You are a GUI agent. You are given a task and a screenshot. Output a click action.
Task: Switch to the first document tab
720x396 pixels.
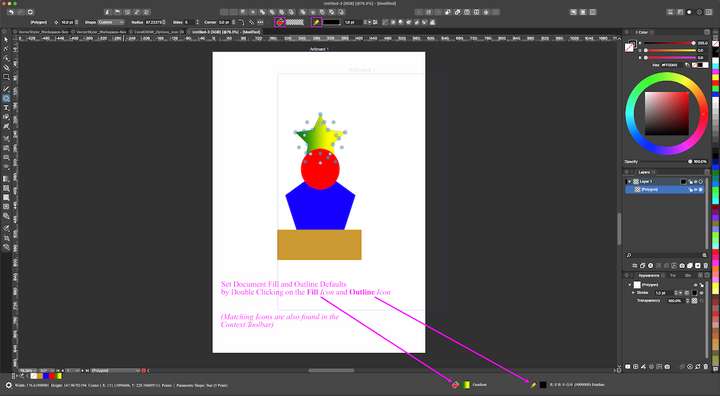[x=42, y=32]
